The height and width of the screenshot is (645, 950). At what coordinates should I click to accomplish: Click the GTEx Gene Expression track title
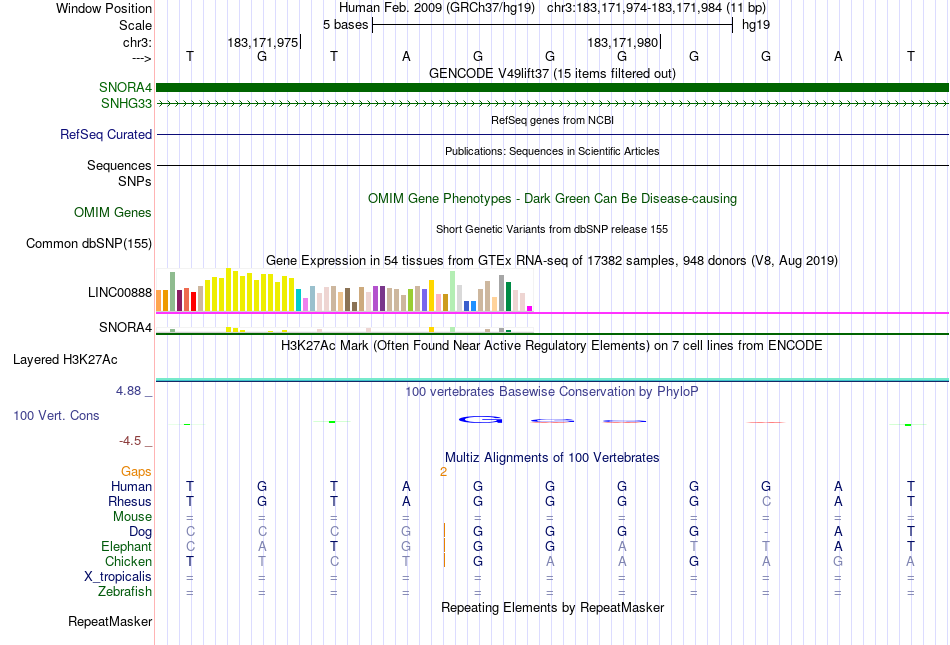pos(552,260)
